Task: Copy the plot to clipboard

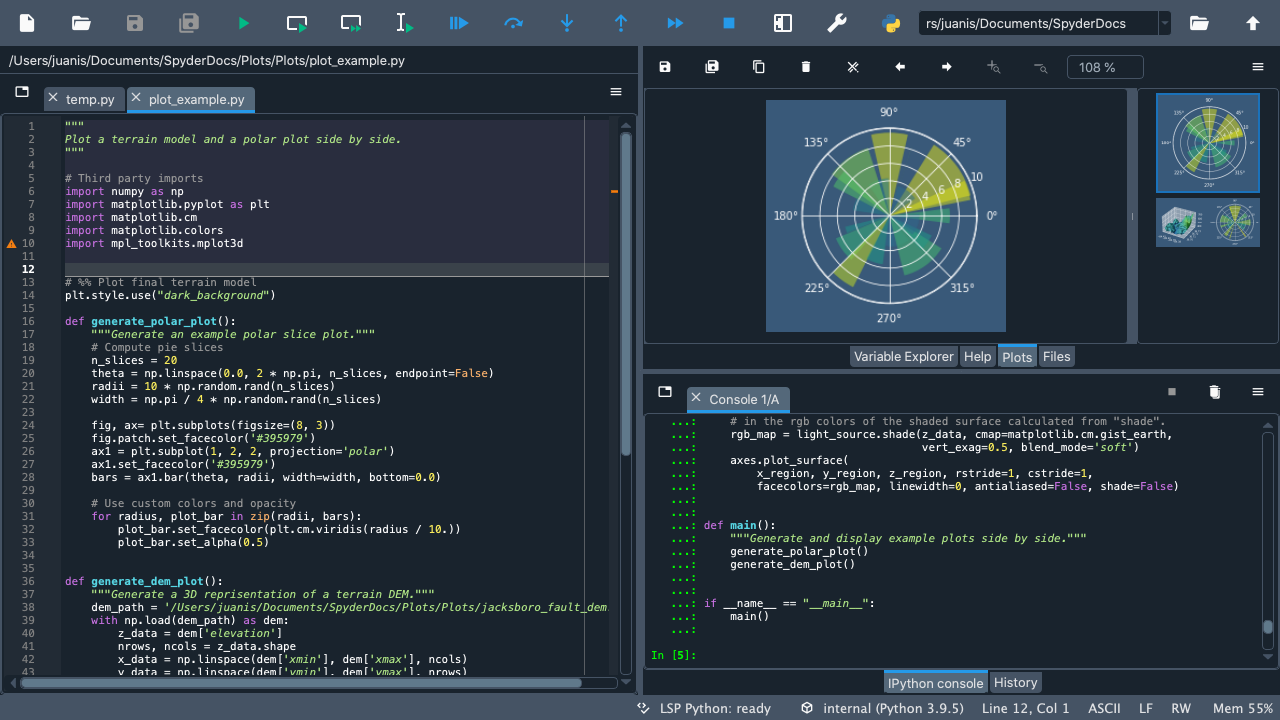Action: (759, 67)
